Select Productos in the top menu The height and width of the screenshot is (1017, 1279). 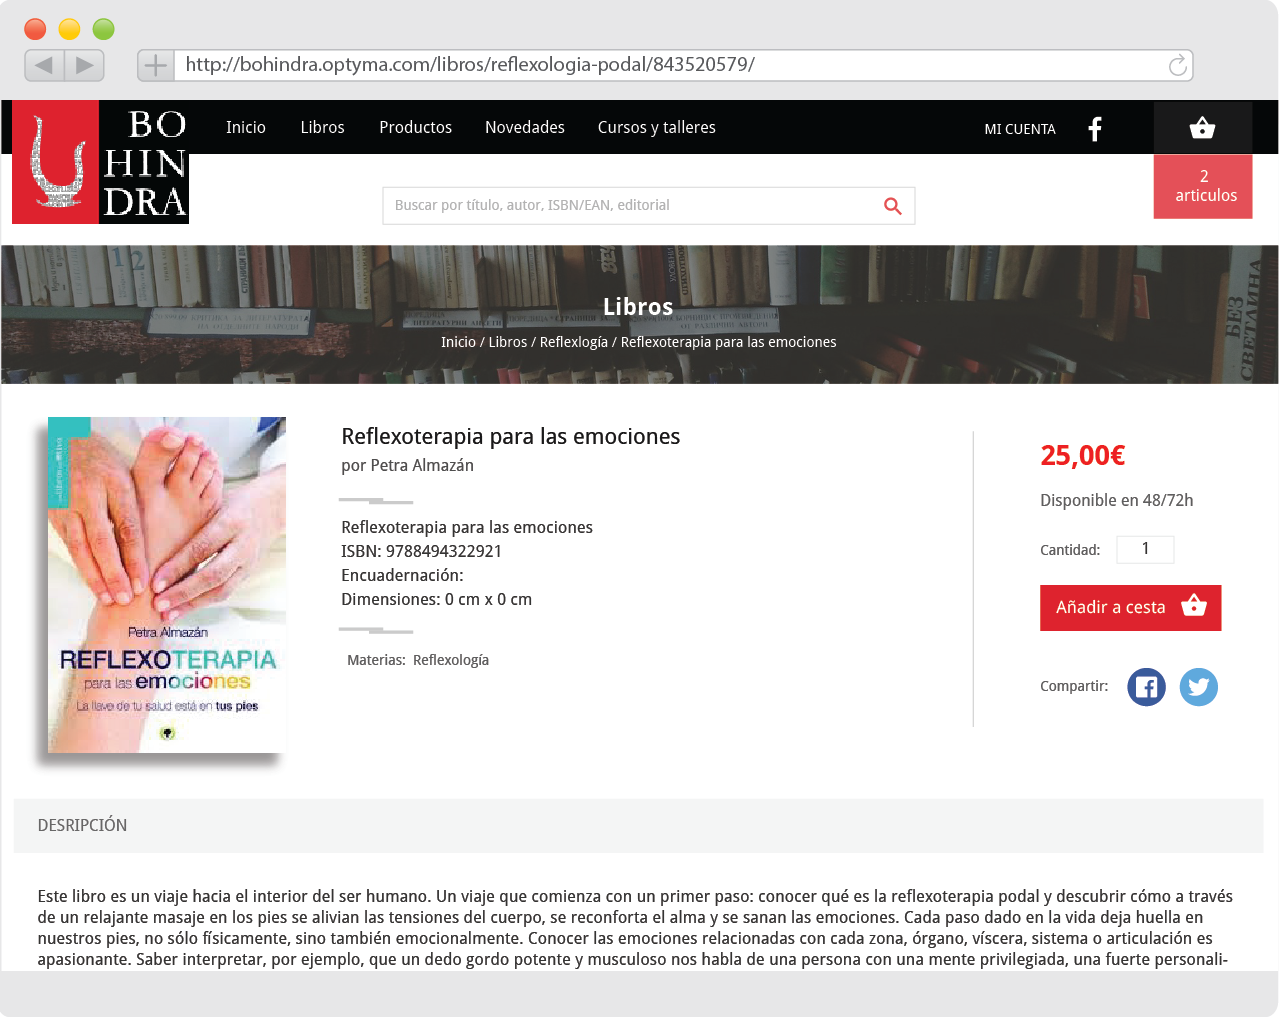415,128
